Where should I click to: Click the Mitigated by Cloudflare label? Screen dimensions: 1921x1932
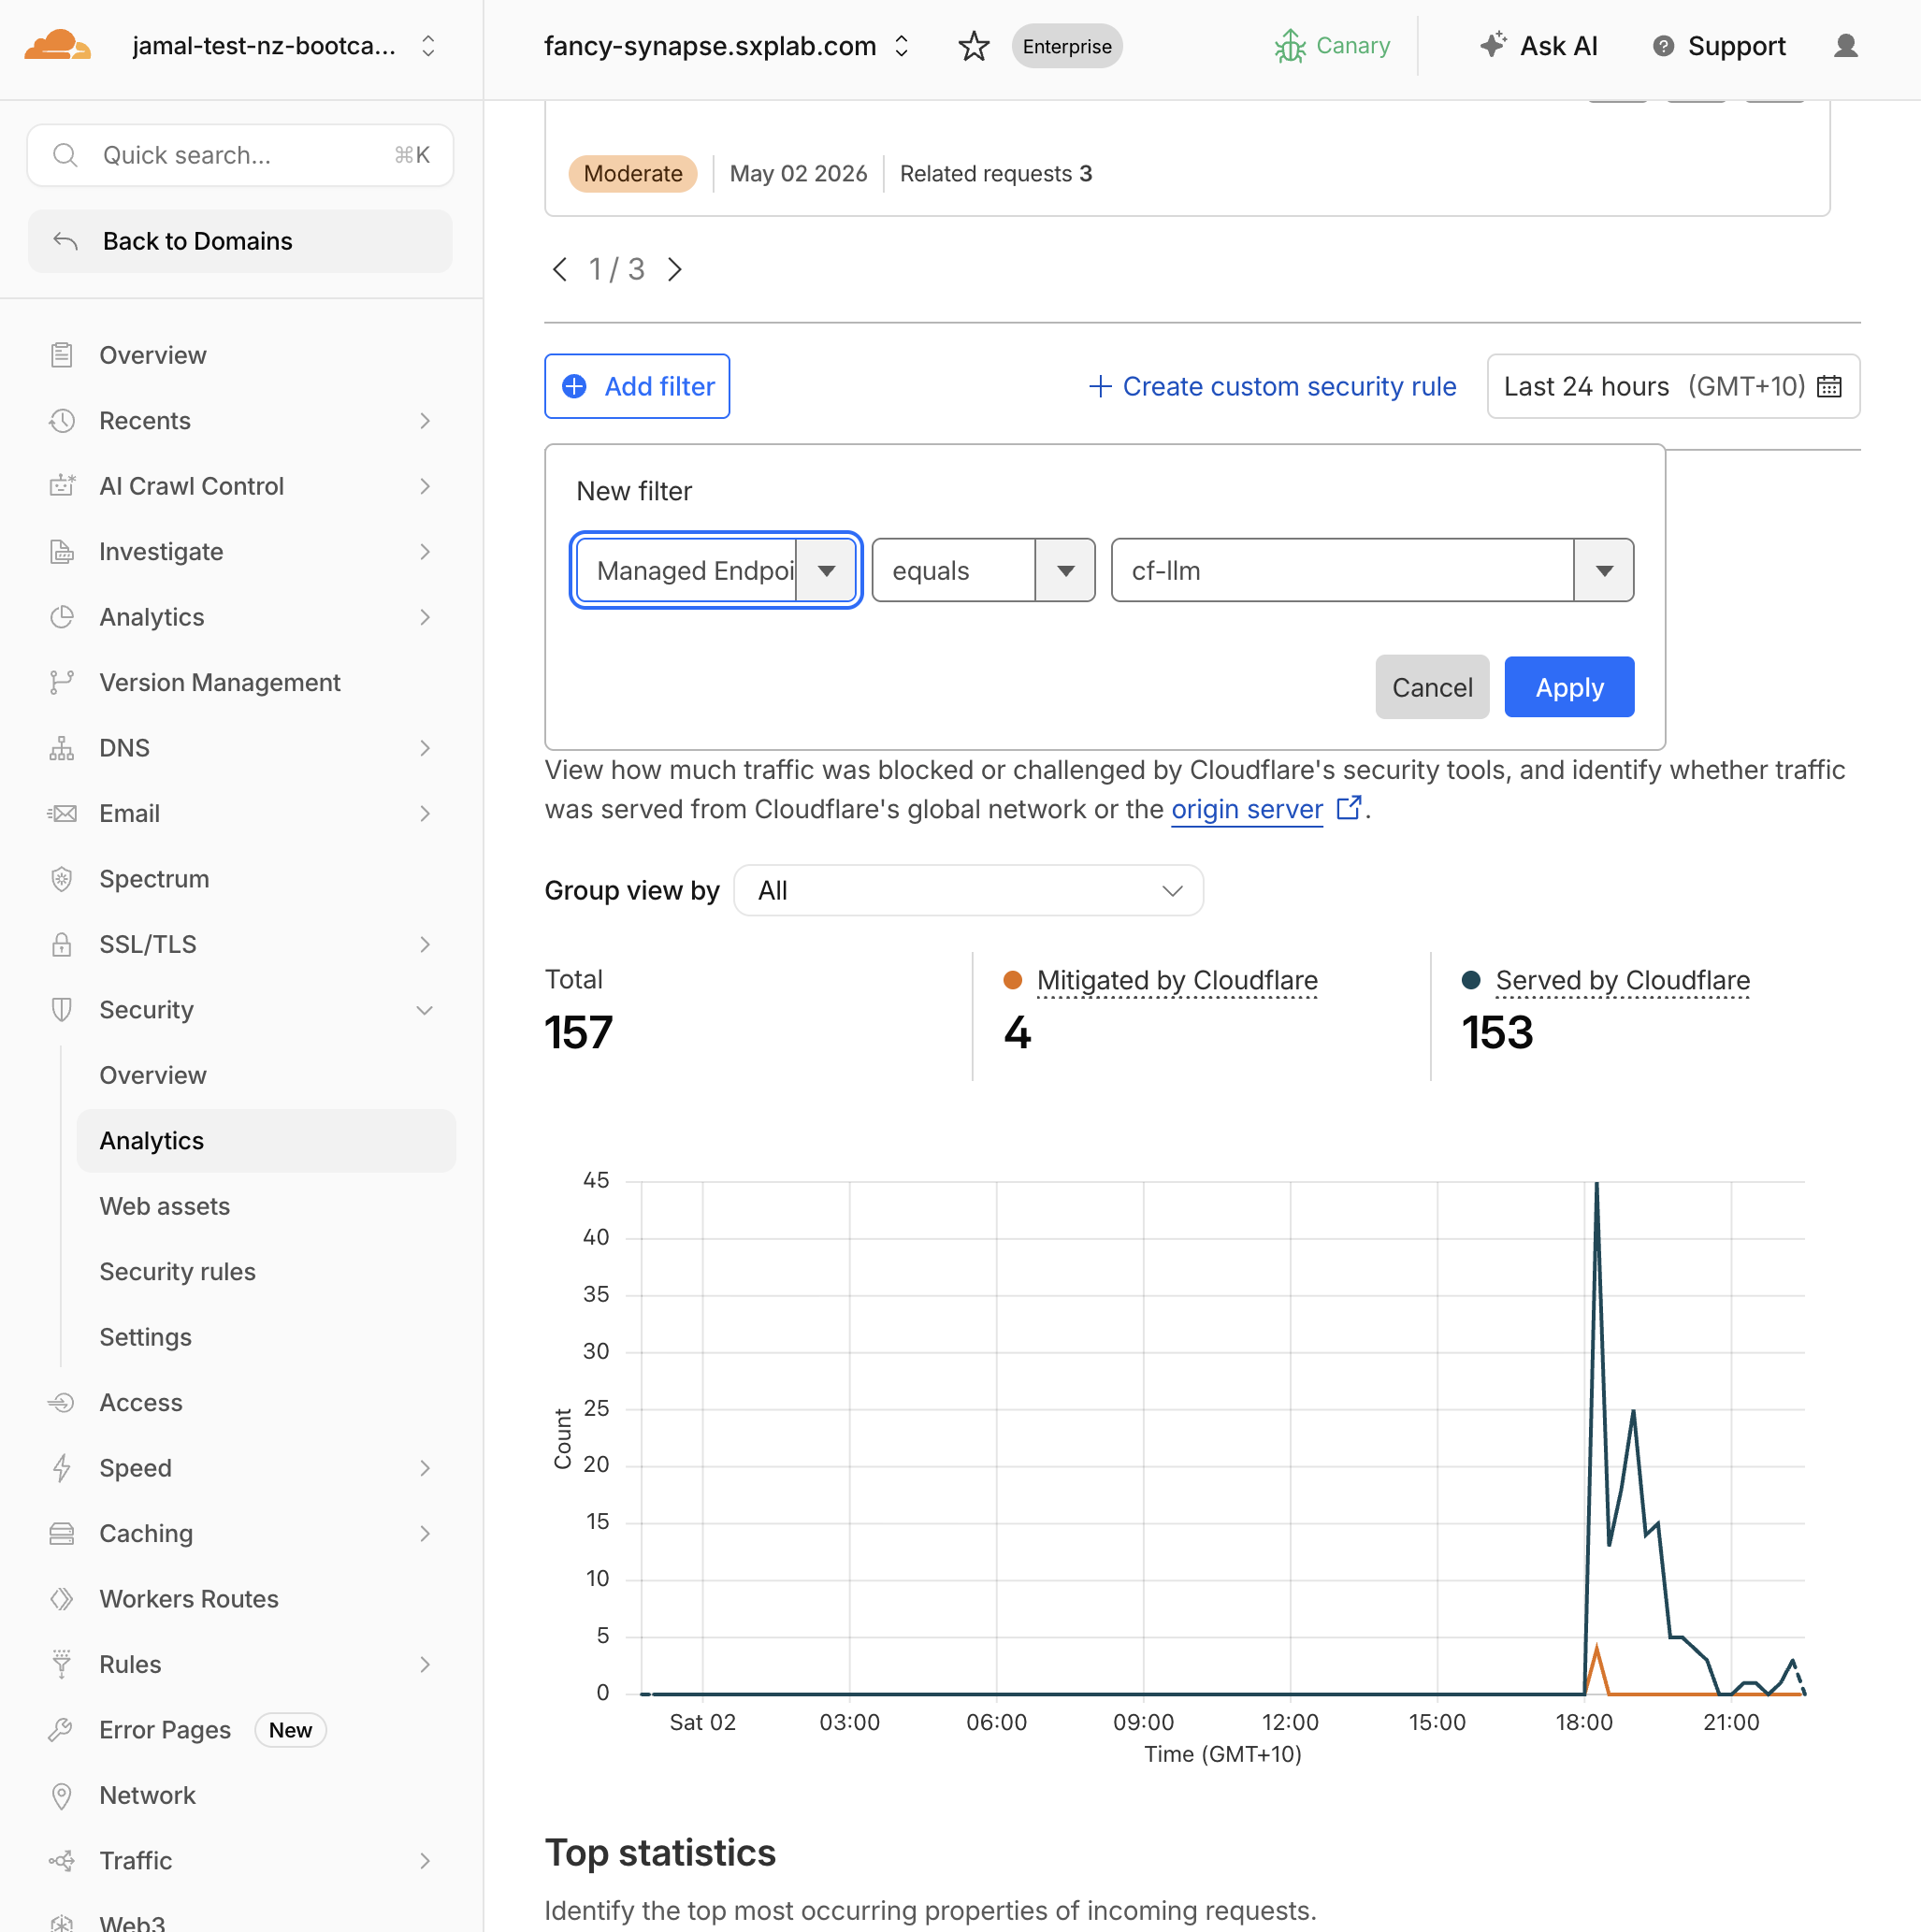pos(1176,980)
